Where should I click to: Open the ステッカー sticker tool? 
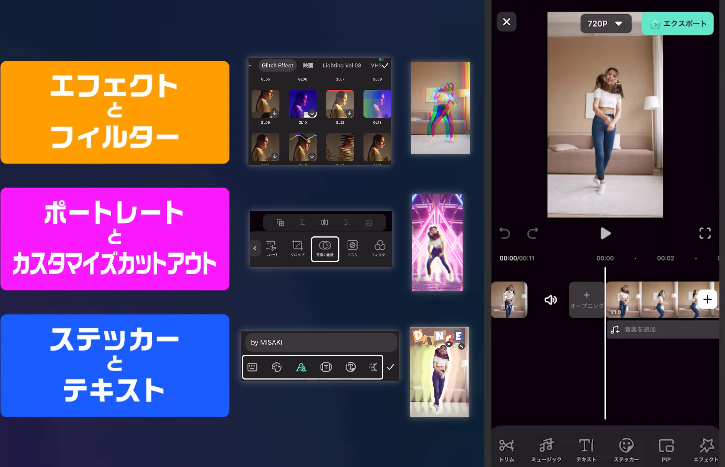[x=626, y=450]
